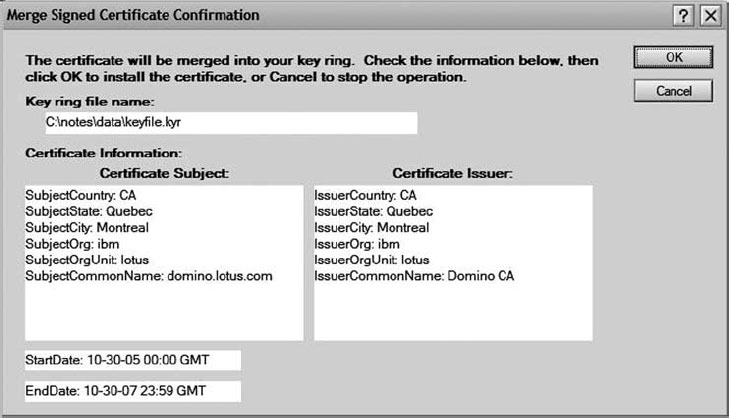Click the dialog title bar text

pos(133,15)
